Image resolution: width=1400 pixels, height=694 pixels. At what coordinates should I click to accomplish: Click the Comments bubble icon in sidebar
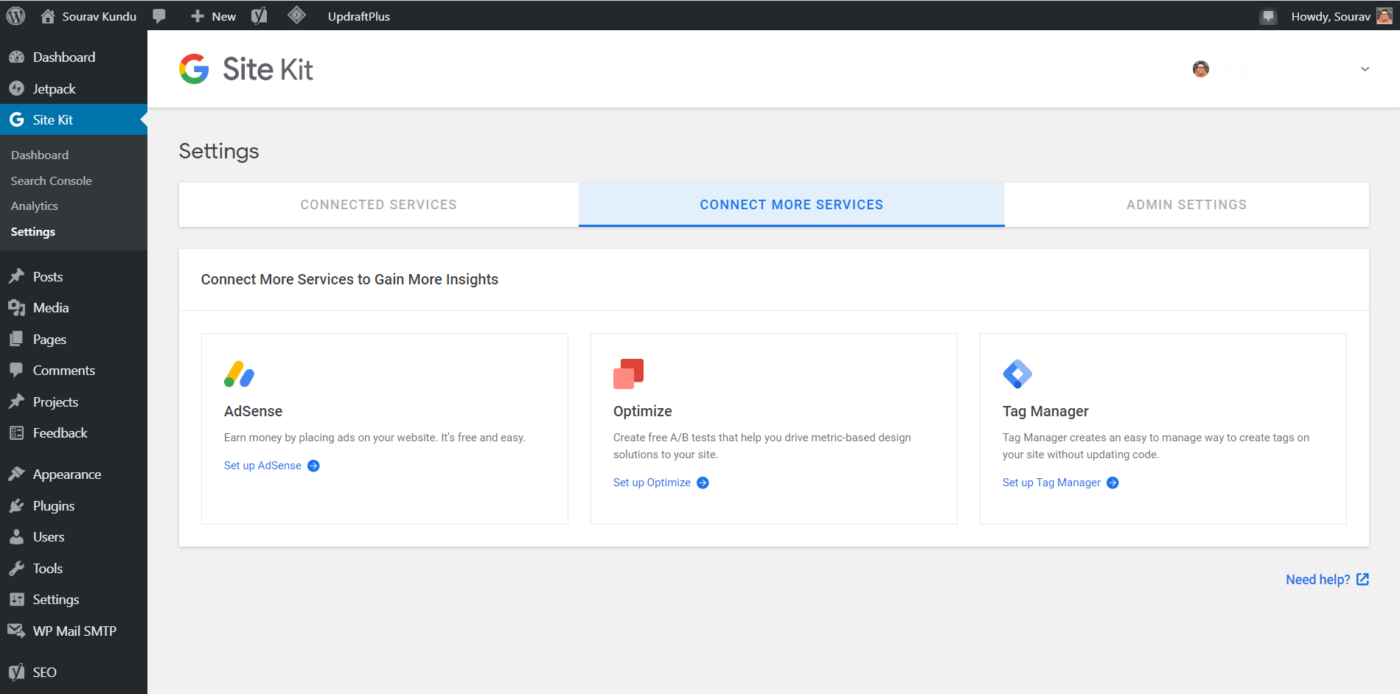coord(16,370)
